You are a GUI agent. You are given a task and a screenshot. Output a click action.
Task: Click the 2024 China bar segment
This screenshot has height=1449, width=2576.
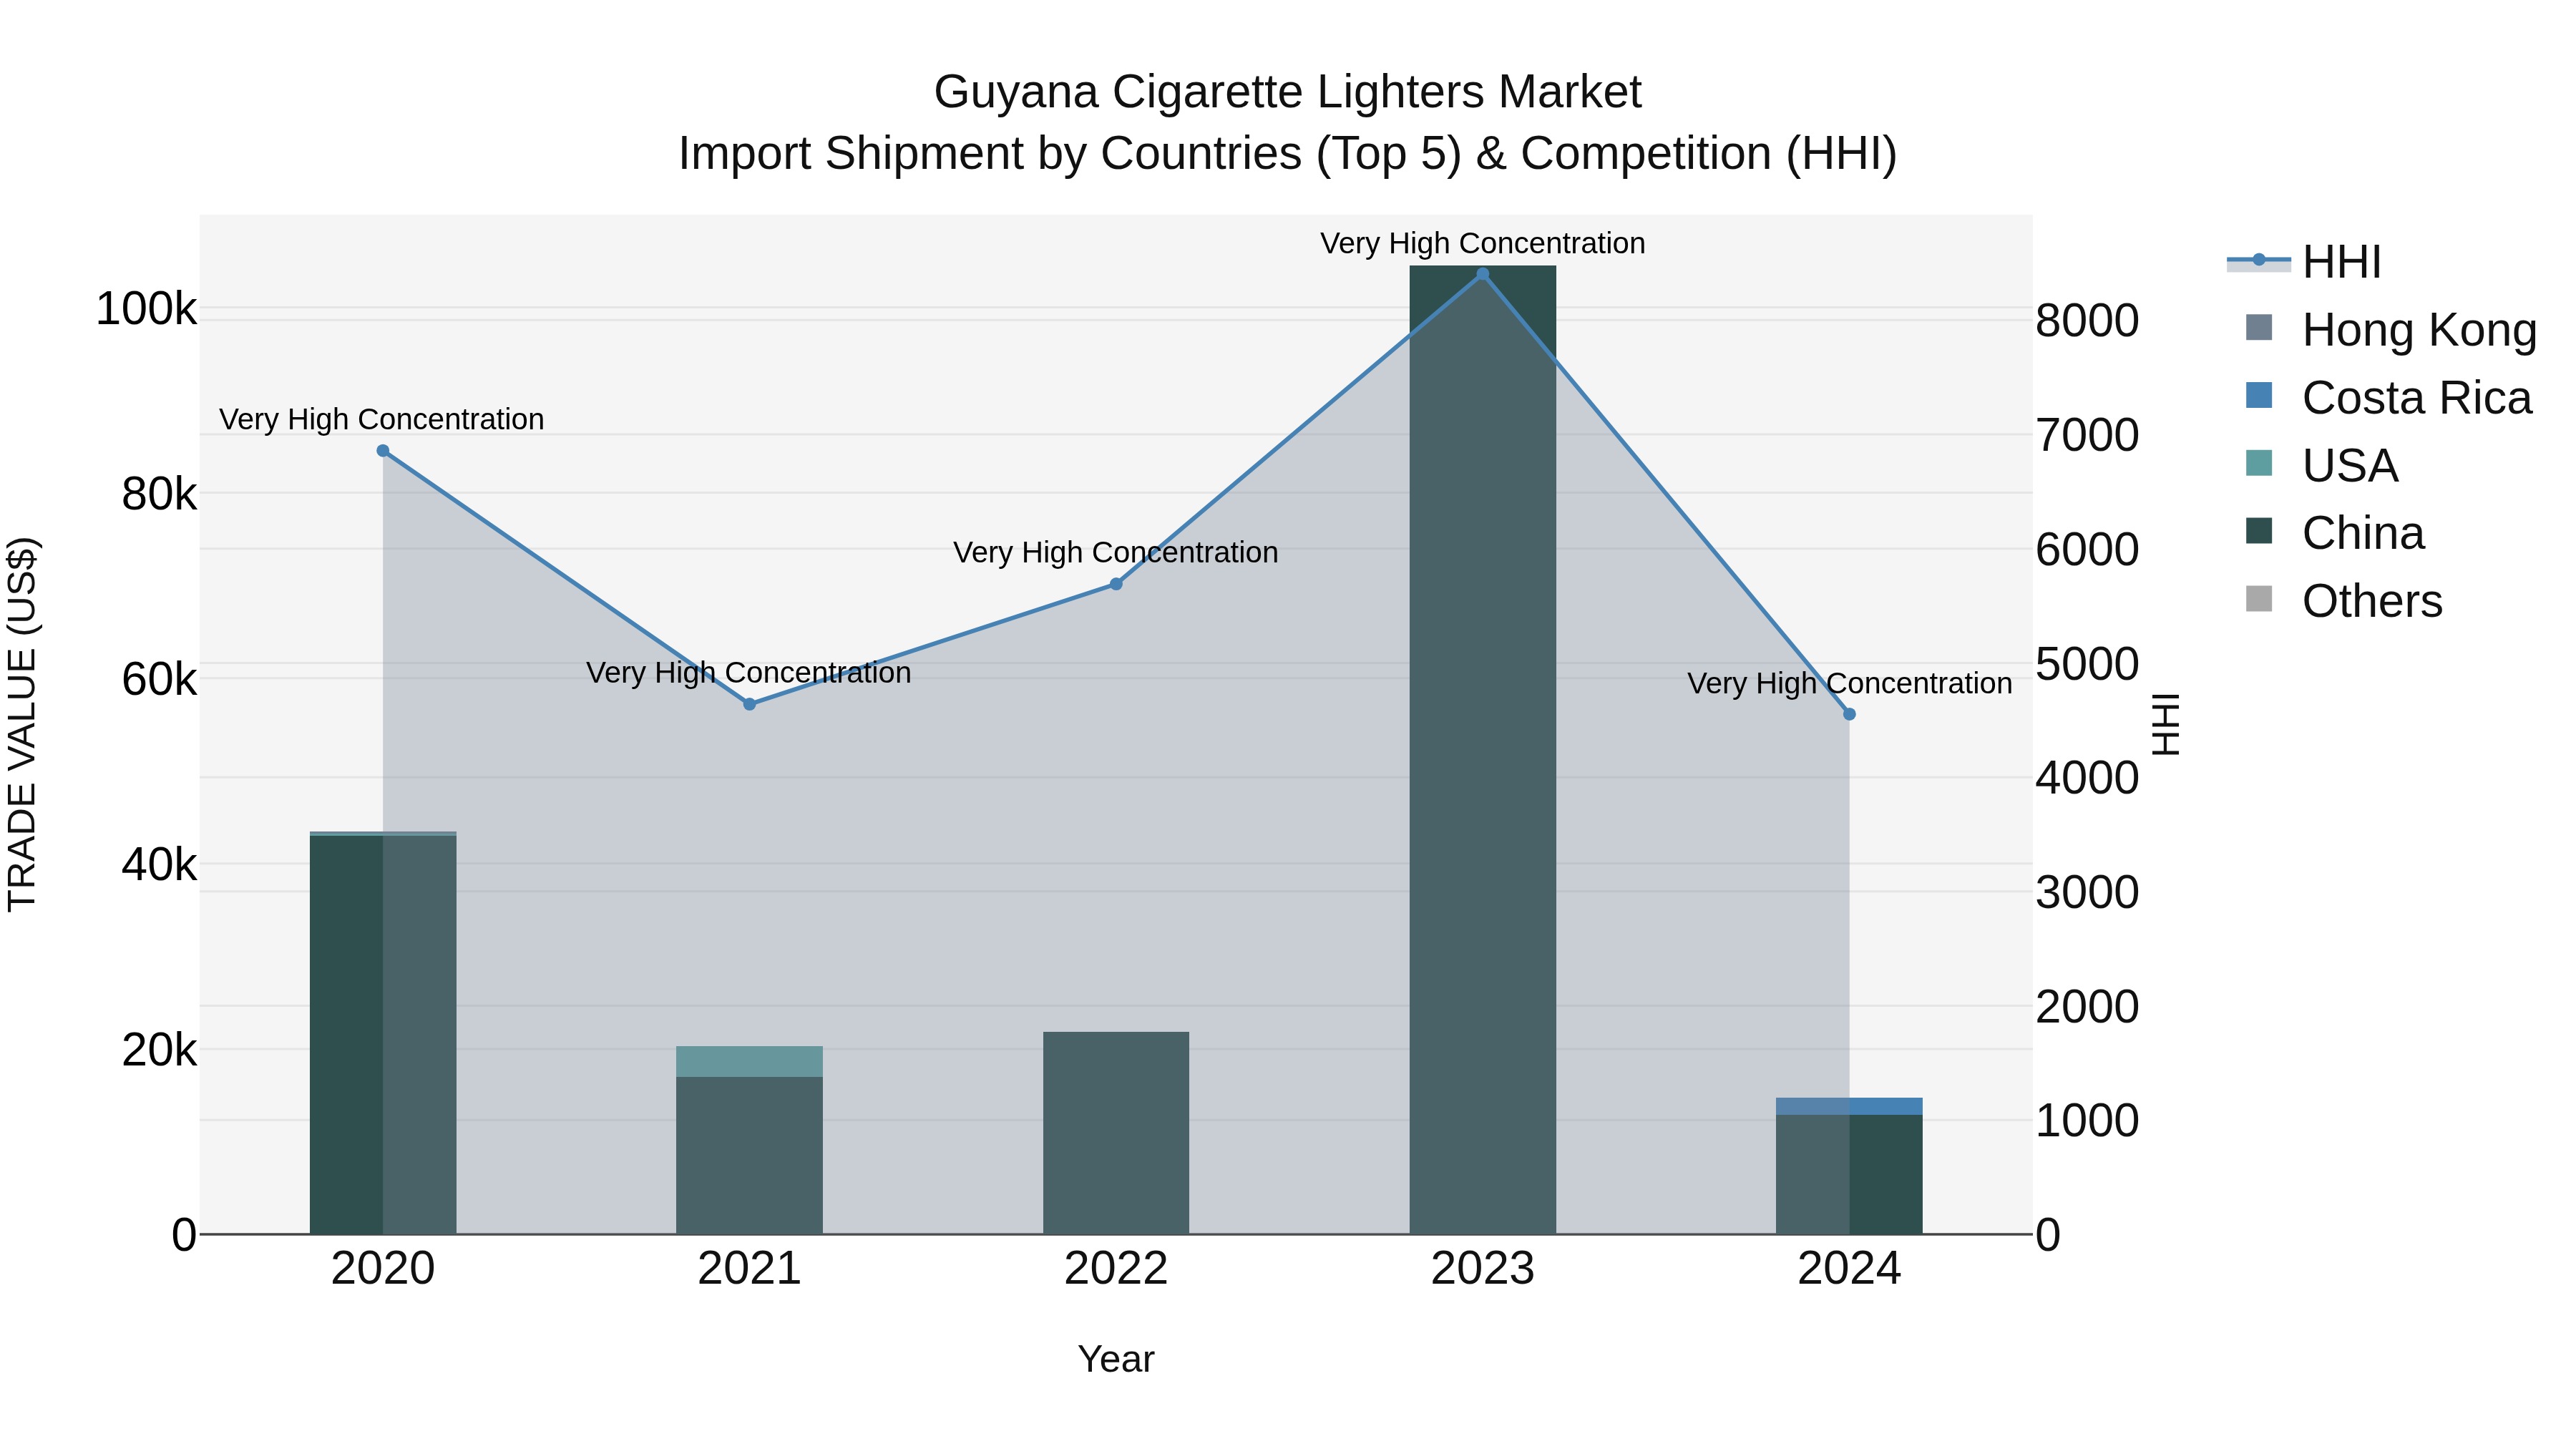pos(1849,1174)
